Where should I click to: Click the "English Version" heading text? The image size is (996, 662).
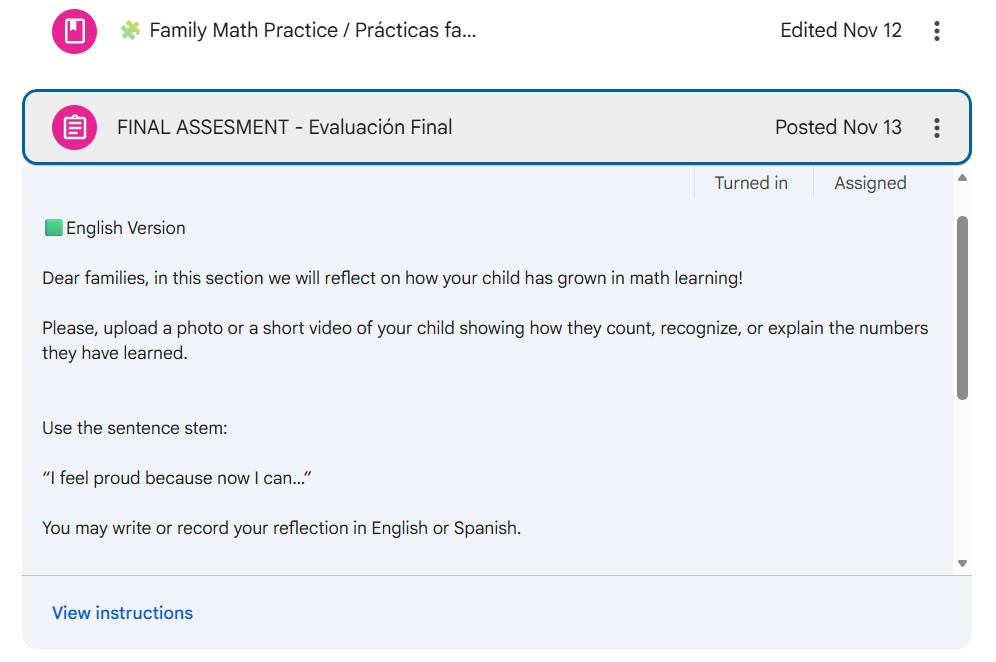[x=126, y=228]
